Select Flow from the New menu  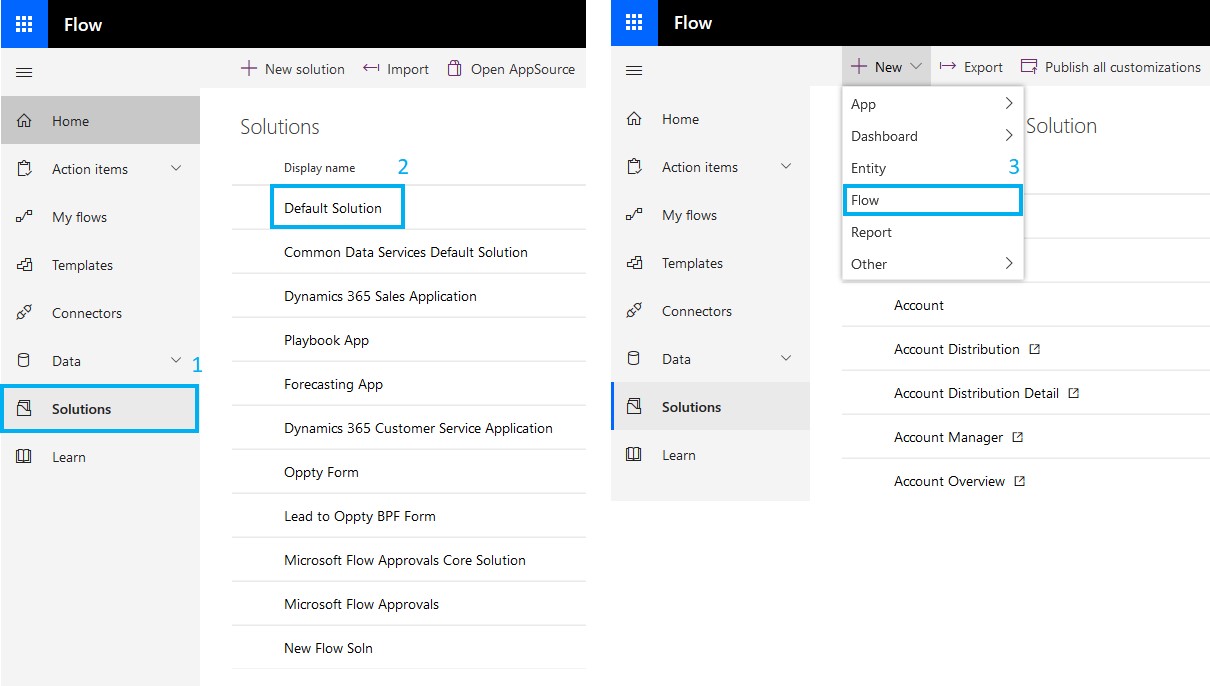pyautogui.click(x=933, y=200)
